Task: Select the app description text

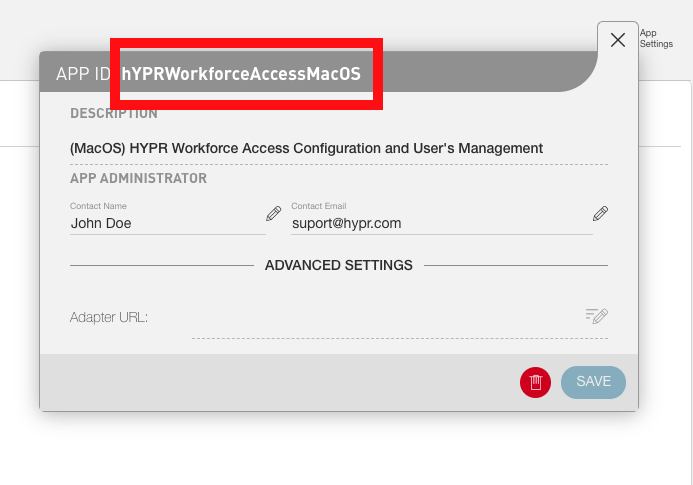Action: 306,148
